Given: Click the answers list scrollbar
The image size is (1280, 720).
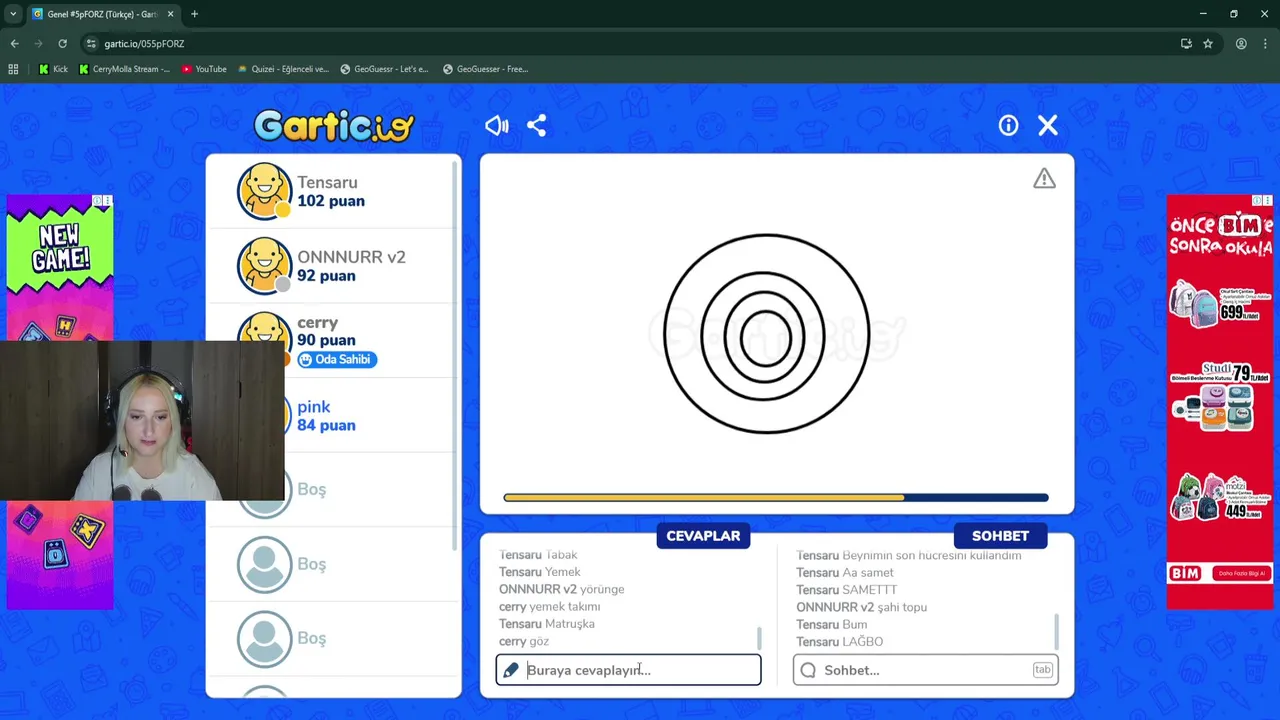Looking at the screenshot, I should [x=759, y=638].
